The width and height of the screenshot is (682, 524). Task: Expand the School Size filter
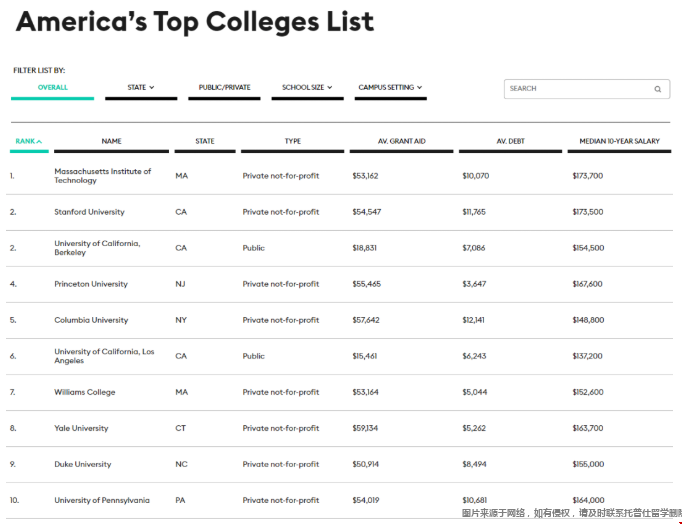tap(307, 87)
